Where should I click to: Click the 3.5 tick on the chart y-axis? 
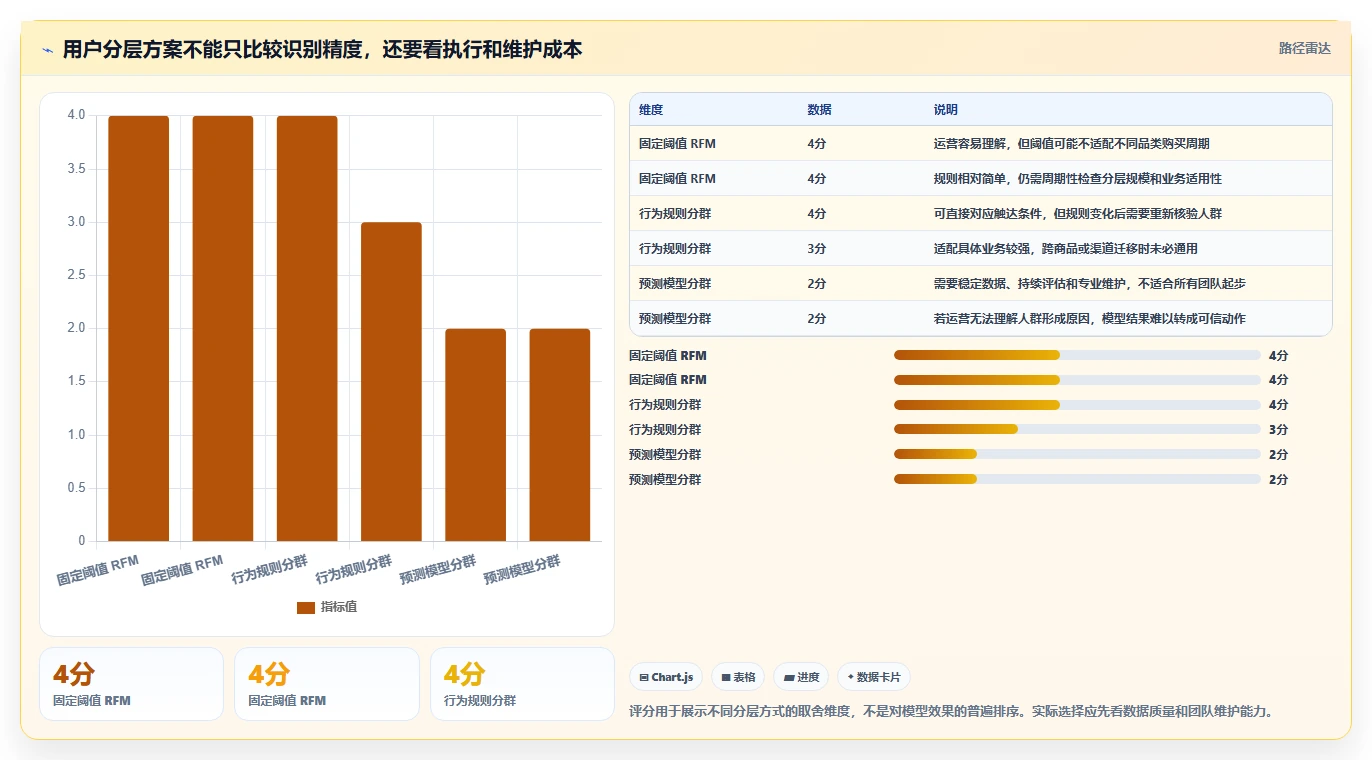(75, 169)
